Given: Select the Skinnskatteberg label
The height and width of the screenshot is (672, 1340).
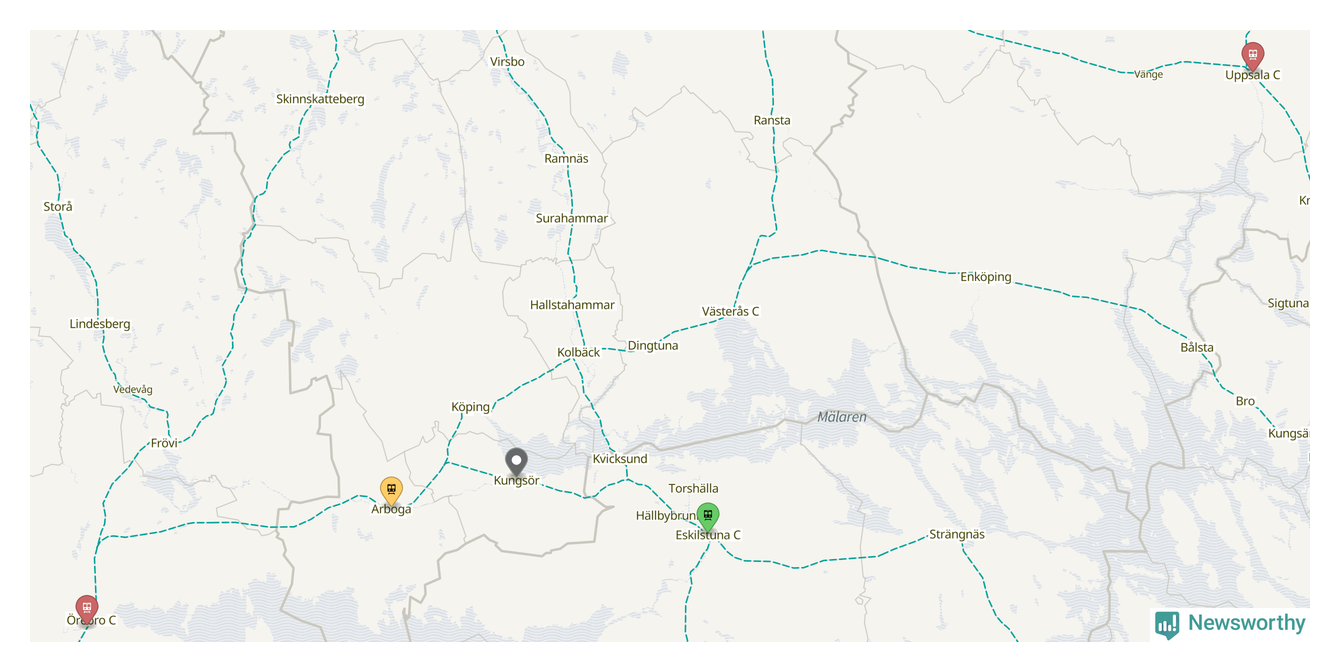Looking at the screenshot, I should point(320,99).
